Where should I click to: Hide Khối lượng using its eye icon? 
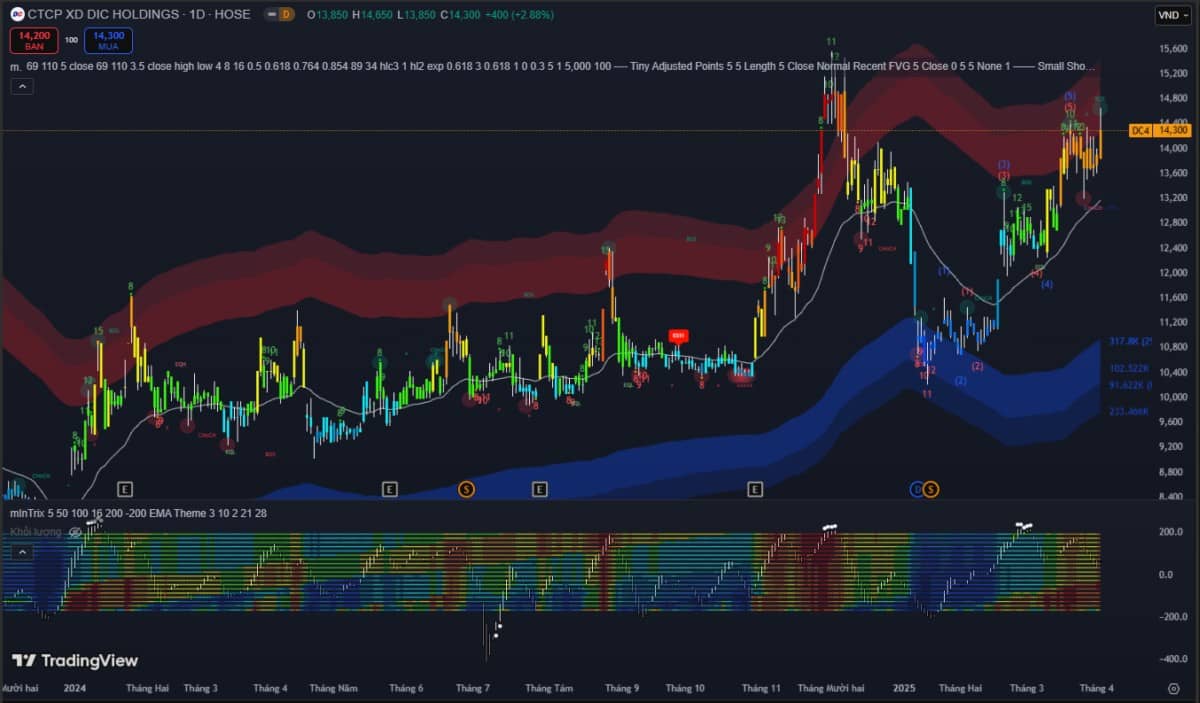click(75, 532)
